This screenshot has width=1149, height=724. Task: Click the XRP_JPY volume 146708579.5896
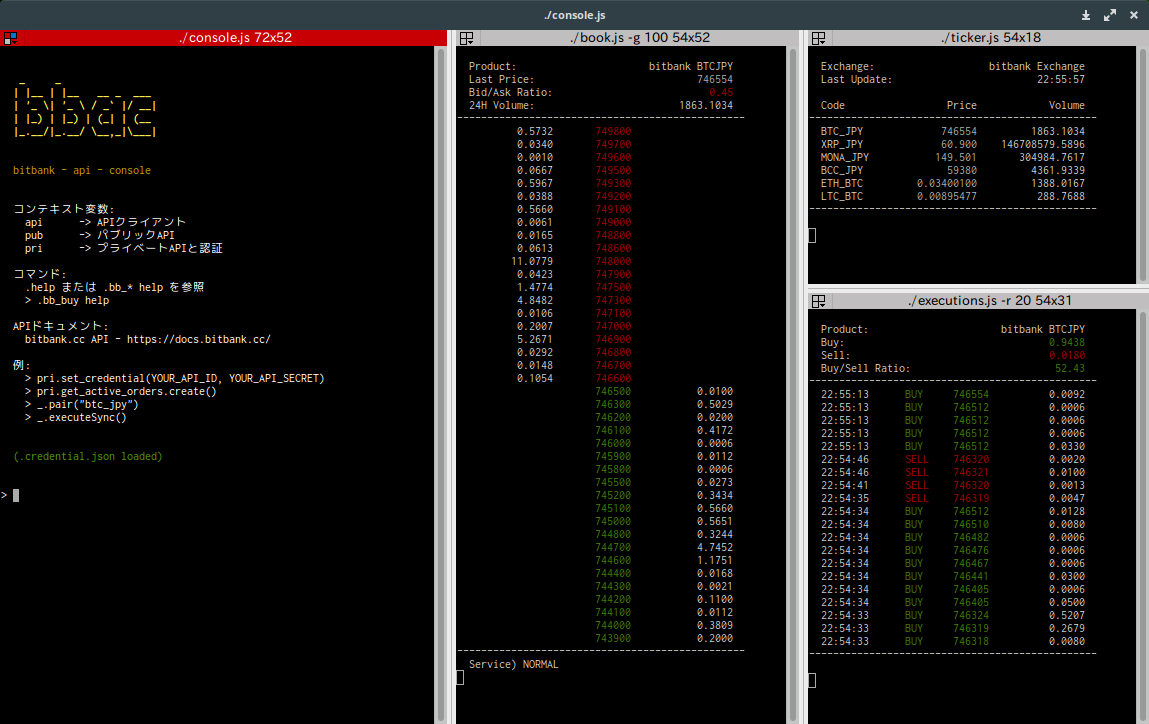pyautogui.click(x=1043, y=144)
